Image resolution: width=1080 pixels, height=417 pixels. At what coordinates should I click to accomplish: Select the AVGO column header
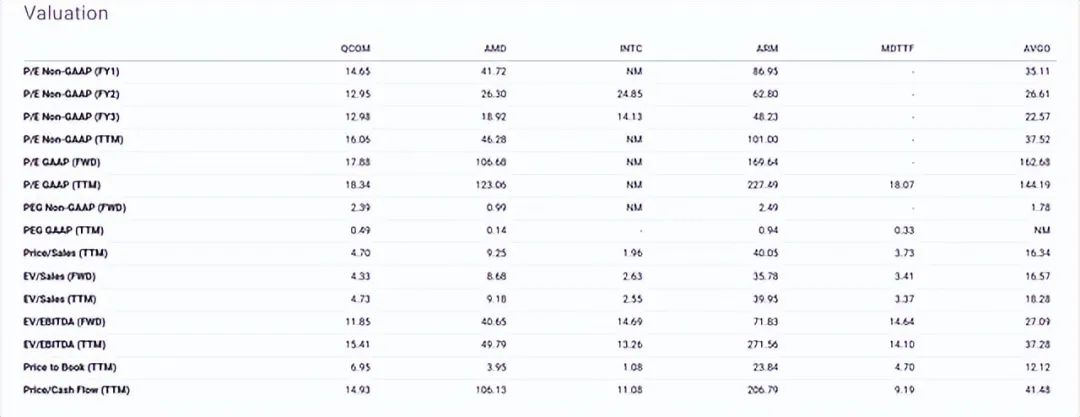(1038, 48)
